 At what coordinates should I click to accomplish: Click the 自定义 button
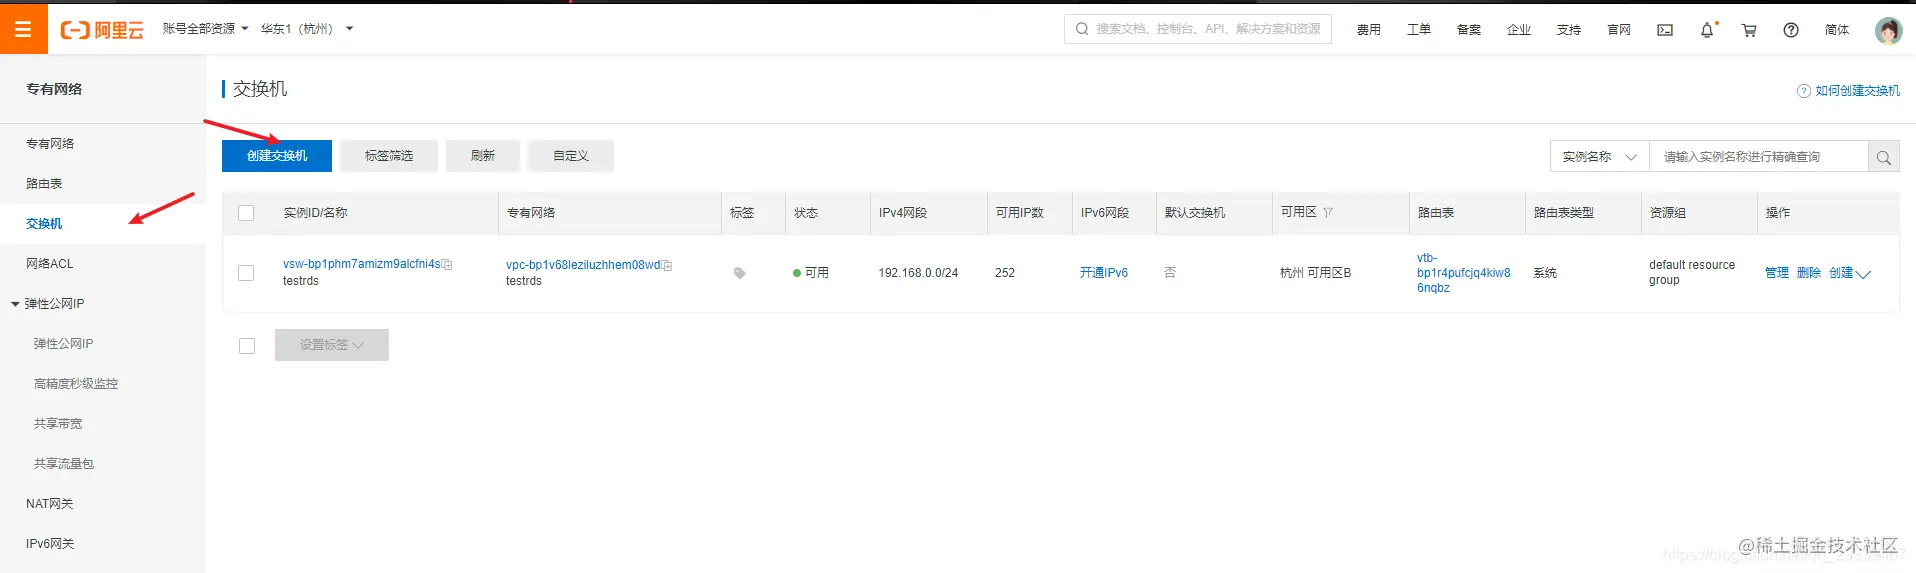pyautogui.click(x=571, y=156)
